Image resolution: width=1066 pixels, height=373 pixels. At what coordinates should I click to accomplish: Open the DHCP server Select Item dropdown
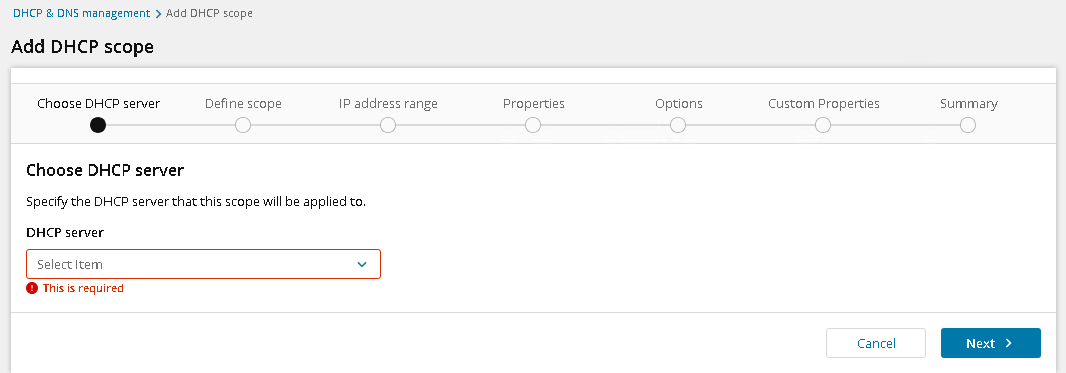tap(203, 264)
